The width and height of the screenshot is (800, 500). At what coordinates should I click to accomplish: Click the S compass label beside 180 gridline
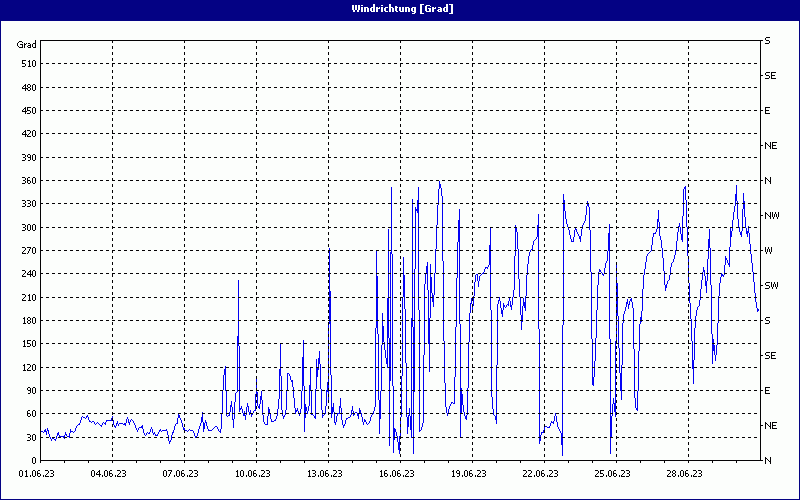(767, 321)
